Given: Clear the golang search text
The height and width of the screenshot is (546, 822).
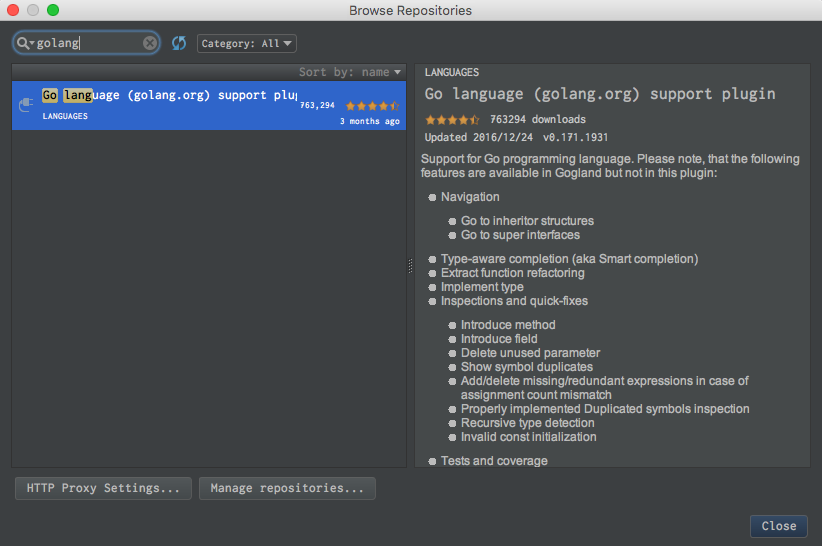Looking at the screenshot, I should tap(149, 43).
